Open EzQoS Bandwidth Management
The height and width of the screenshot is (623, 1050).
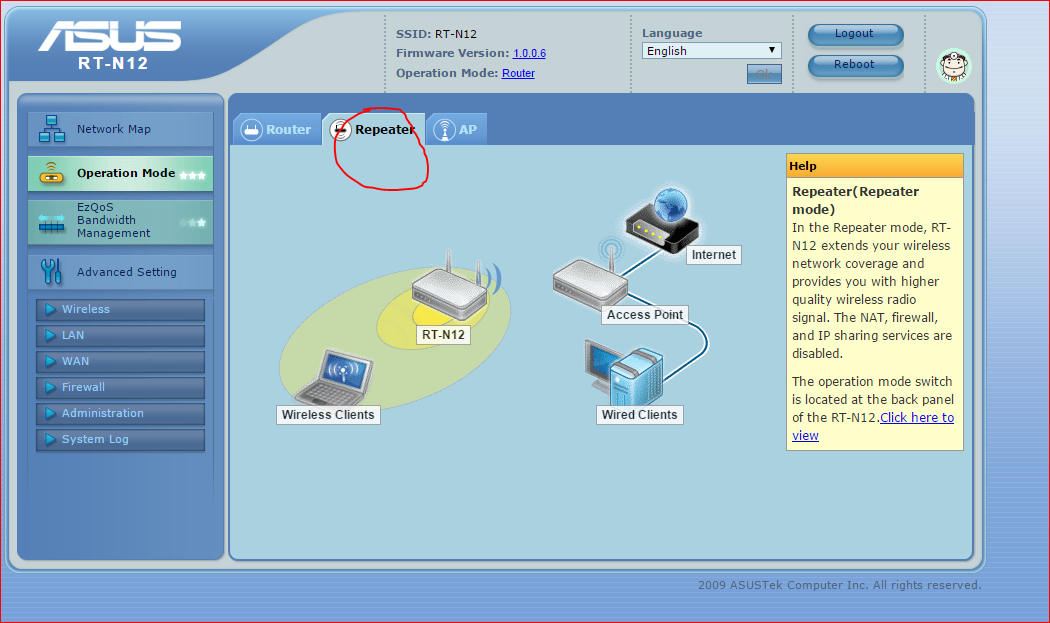click(121, 221)
